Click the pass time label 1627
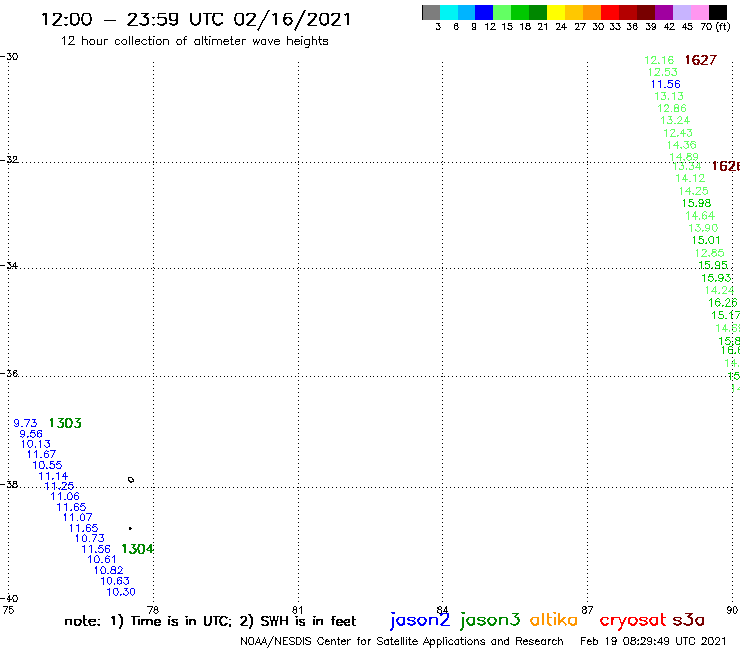This screenshot has width=740, height=650. pos(701,60)
